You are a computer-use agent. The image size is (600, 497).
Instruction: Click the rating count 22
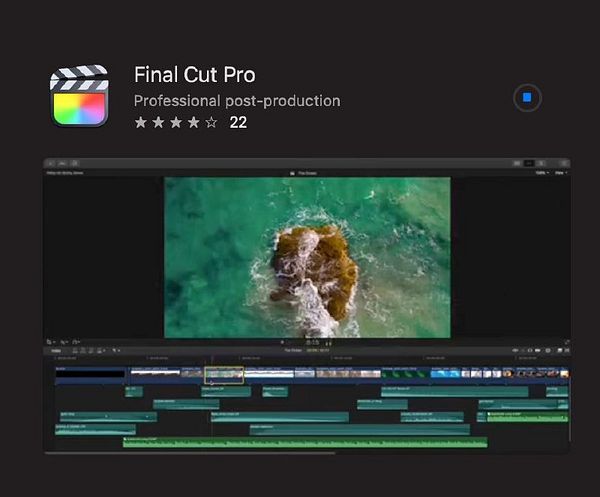[x=238, y=123]
